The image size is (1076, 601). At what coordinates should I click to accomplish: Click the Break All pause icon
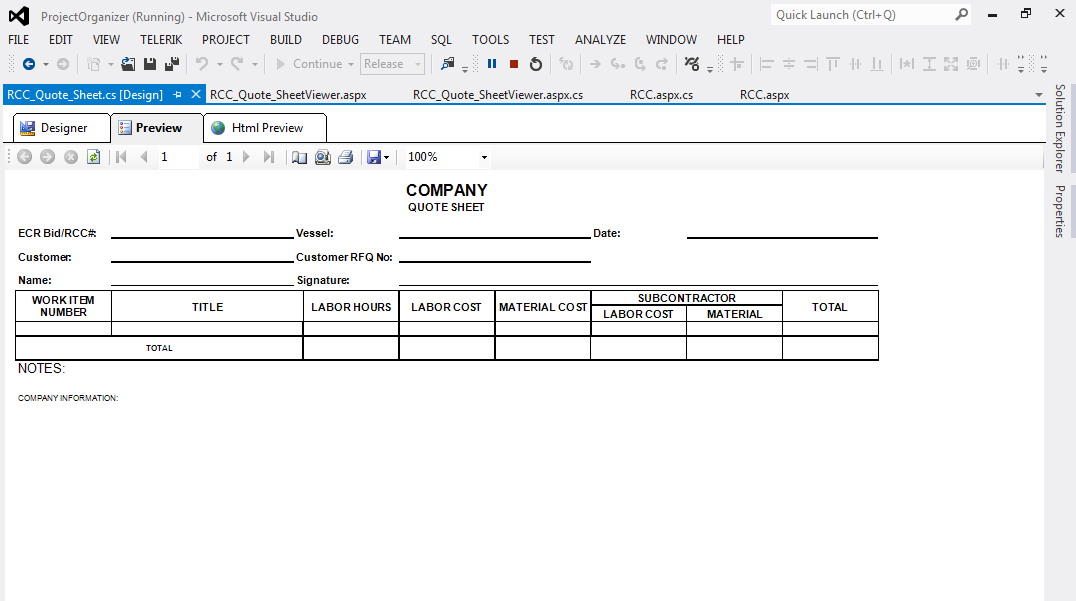(x=492, y=64)
